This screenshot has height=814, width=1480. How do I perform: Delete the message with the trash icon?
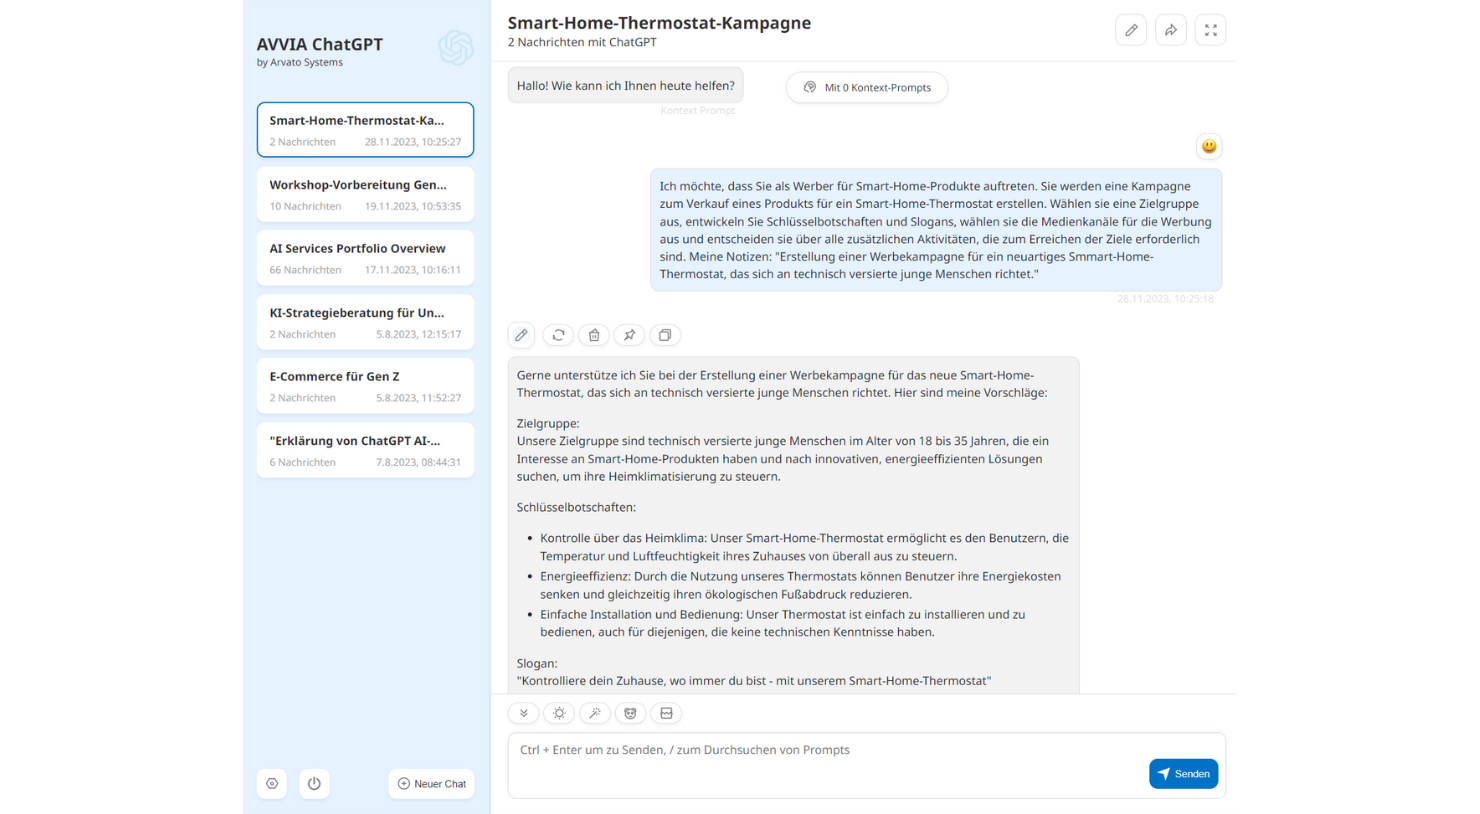[594, 335]
